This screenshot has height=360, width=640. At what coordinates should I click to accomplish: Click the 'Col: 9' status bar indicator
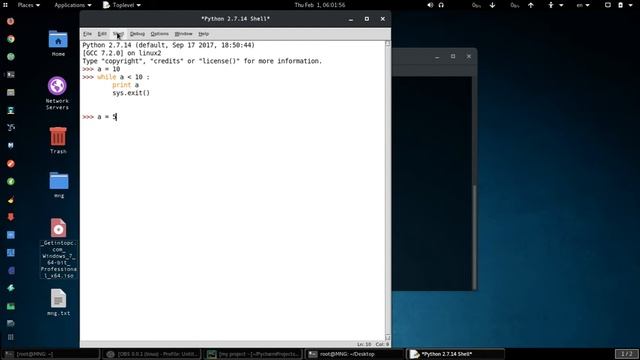[x=382, y=344]
